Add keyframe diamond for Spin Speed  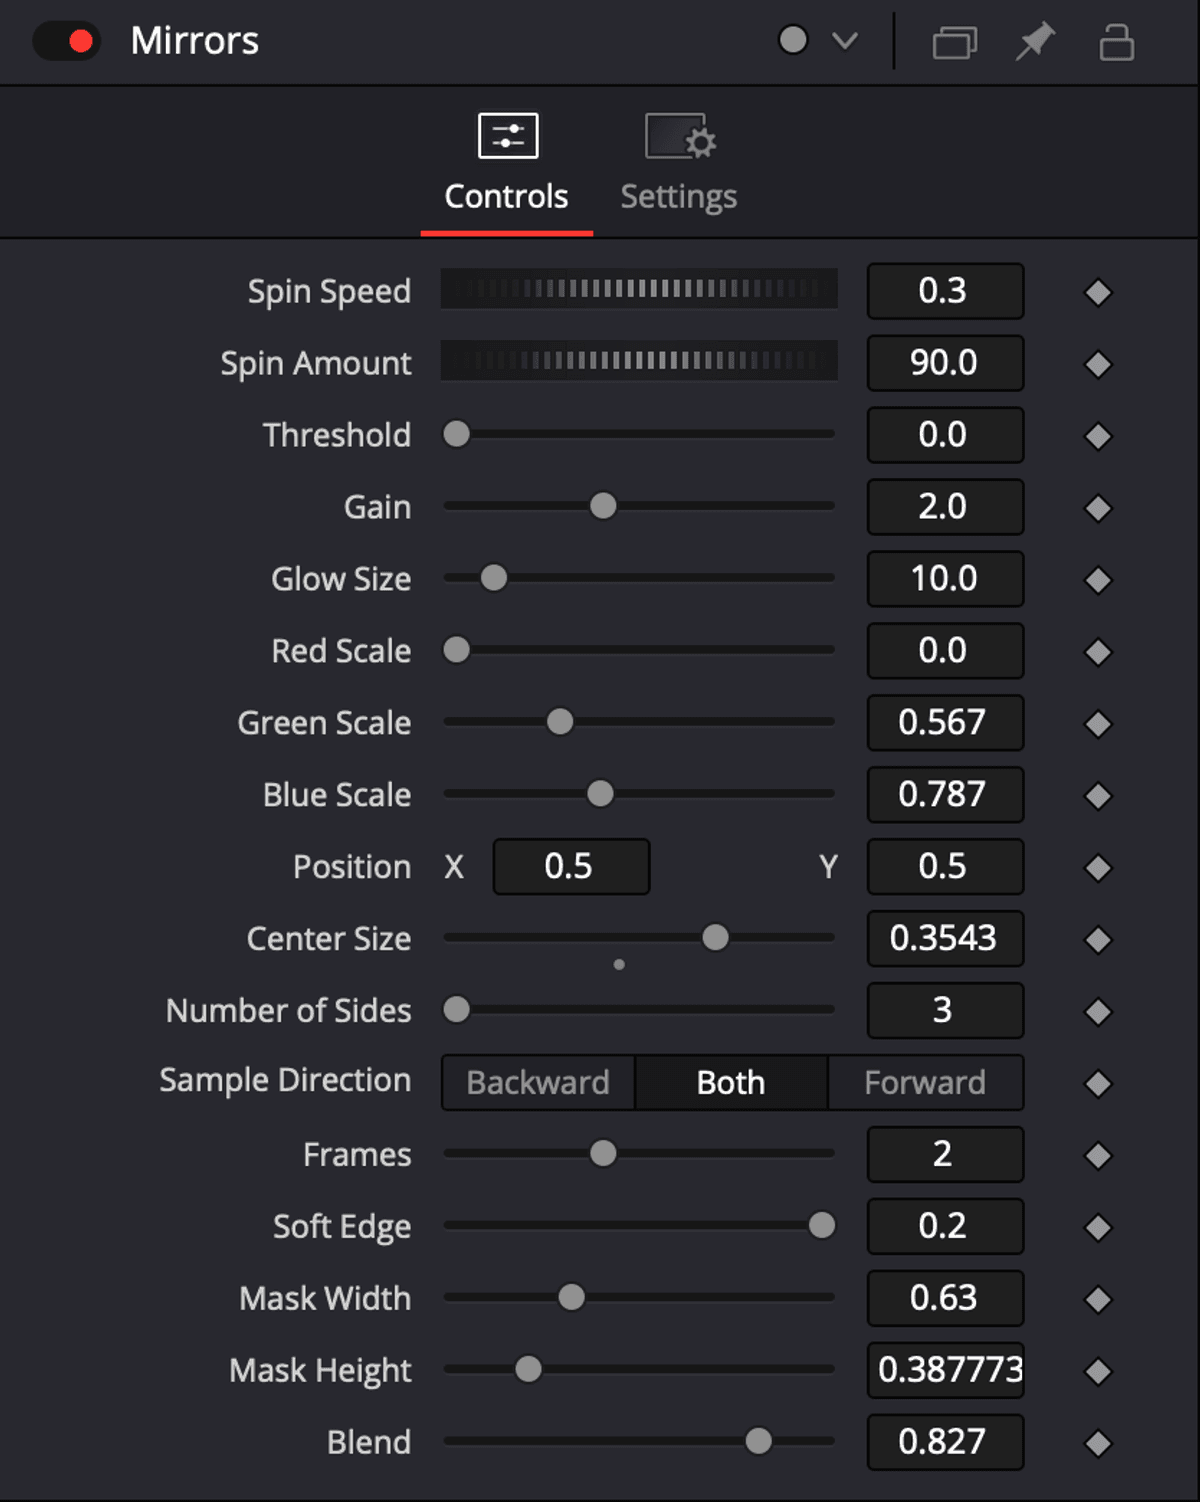click(1098, 292)
